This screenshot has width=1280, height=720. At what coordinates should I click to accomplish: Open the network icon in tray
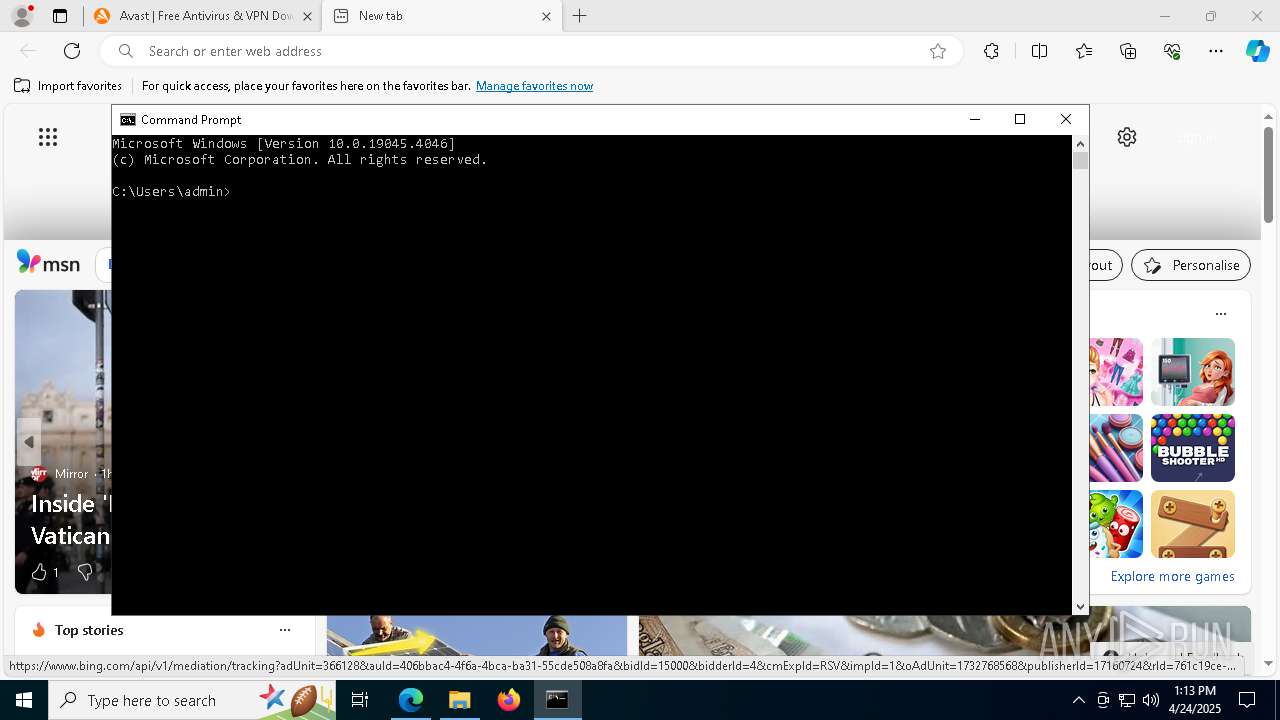click(1127, 700)
